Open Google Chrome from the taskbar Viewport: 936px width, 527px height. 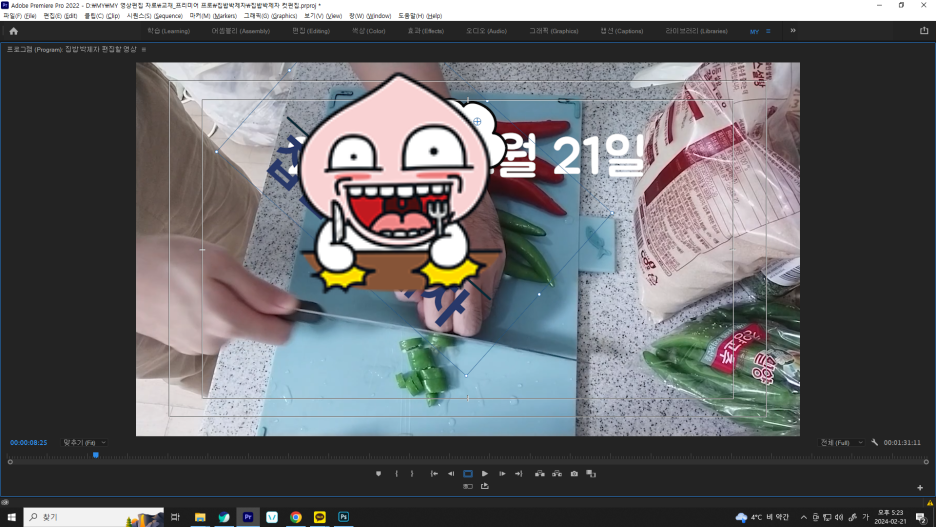click(295, 517)
